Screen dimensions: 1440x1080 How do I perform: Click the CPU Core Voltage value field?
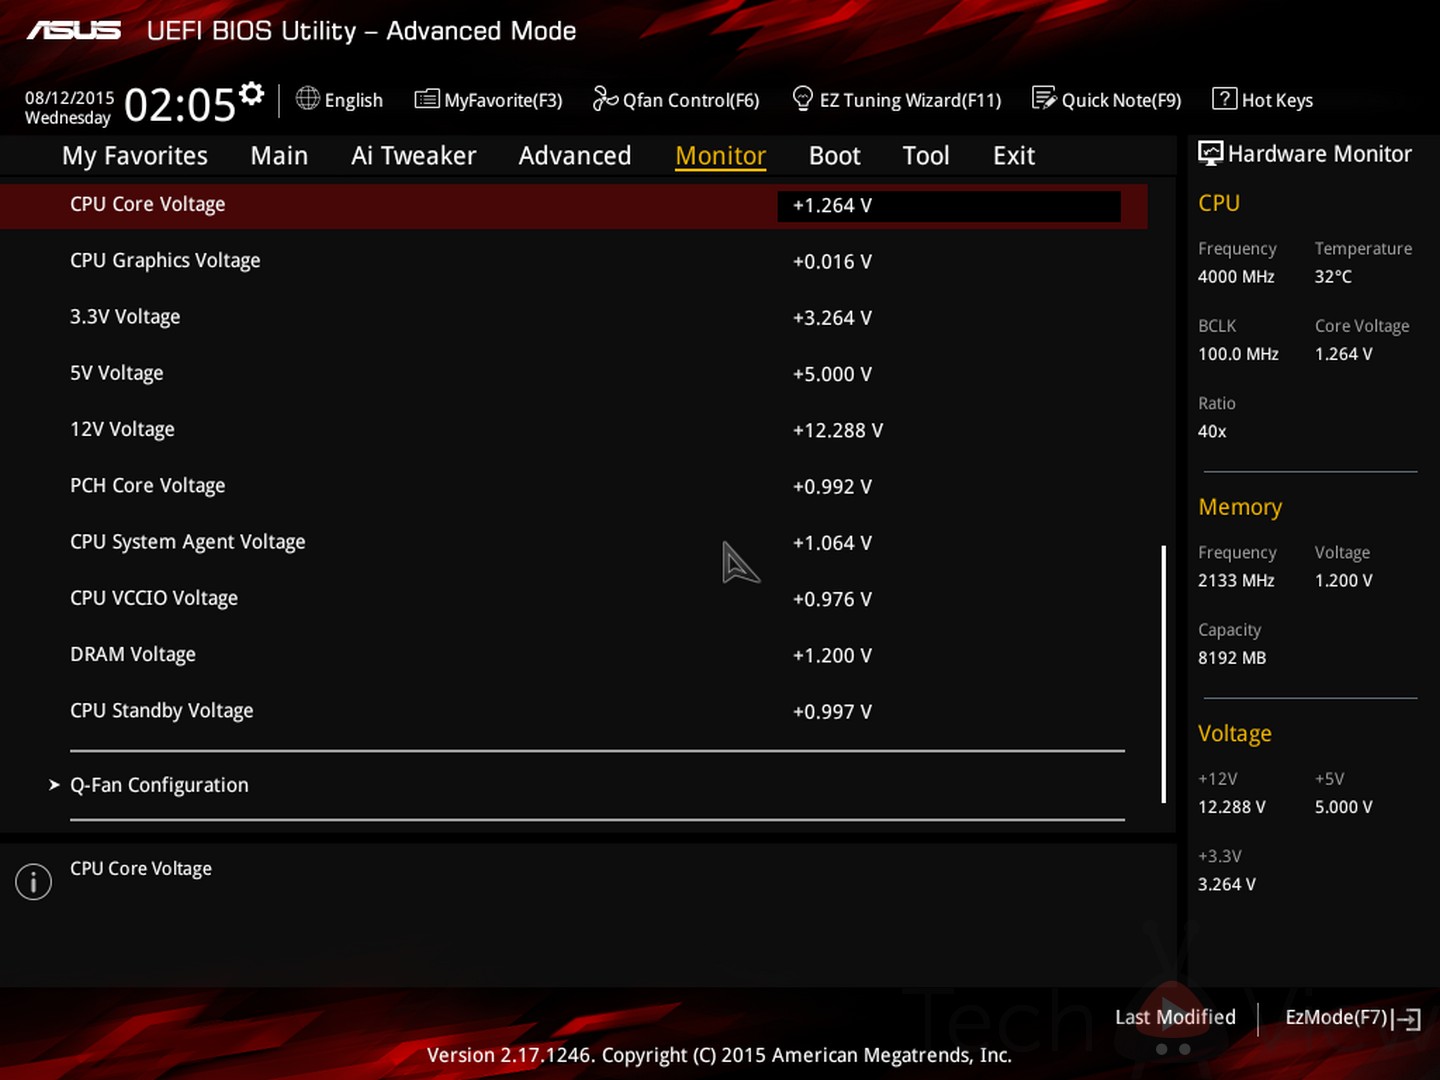949,205
